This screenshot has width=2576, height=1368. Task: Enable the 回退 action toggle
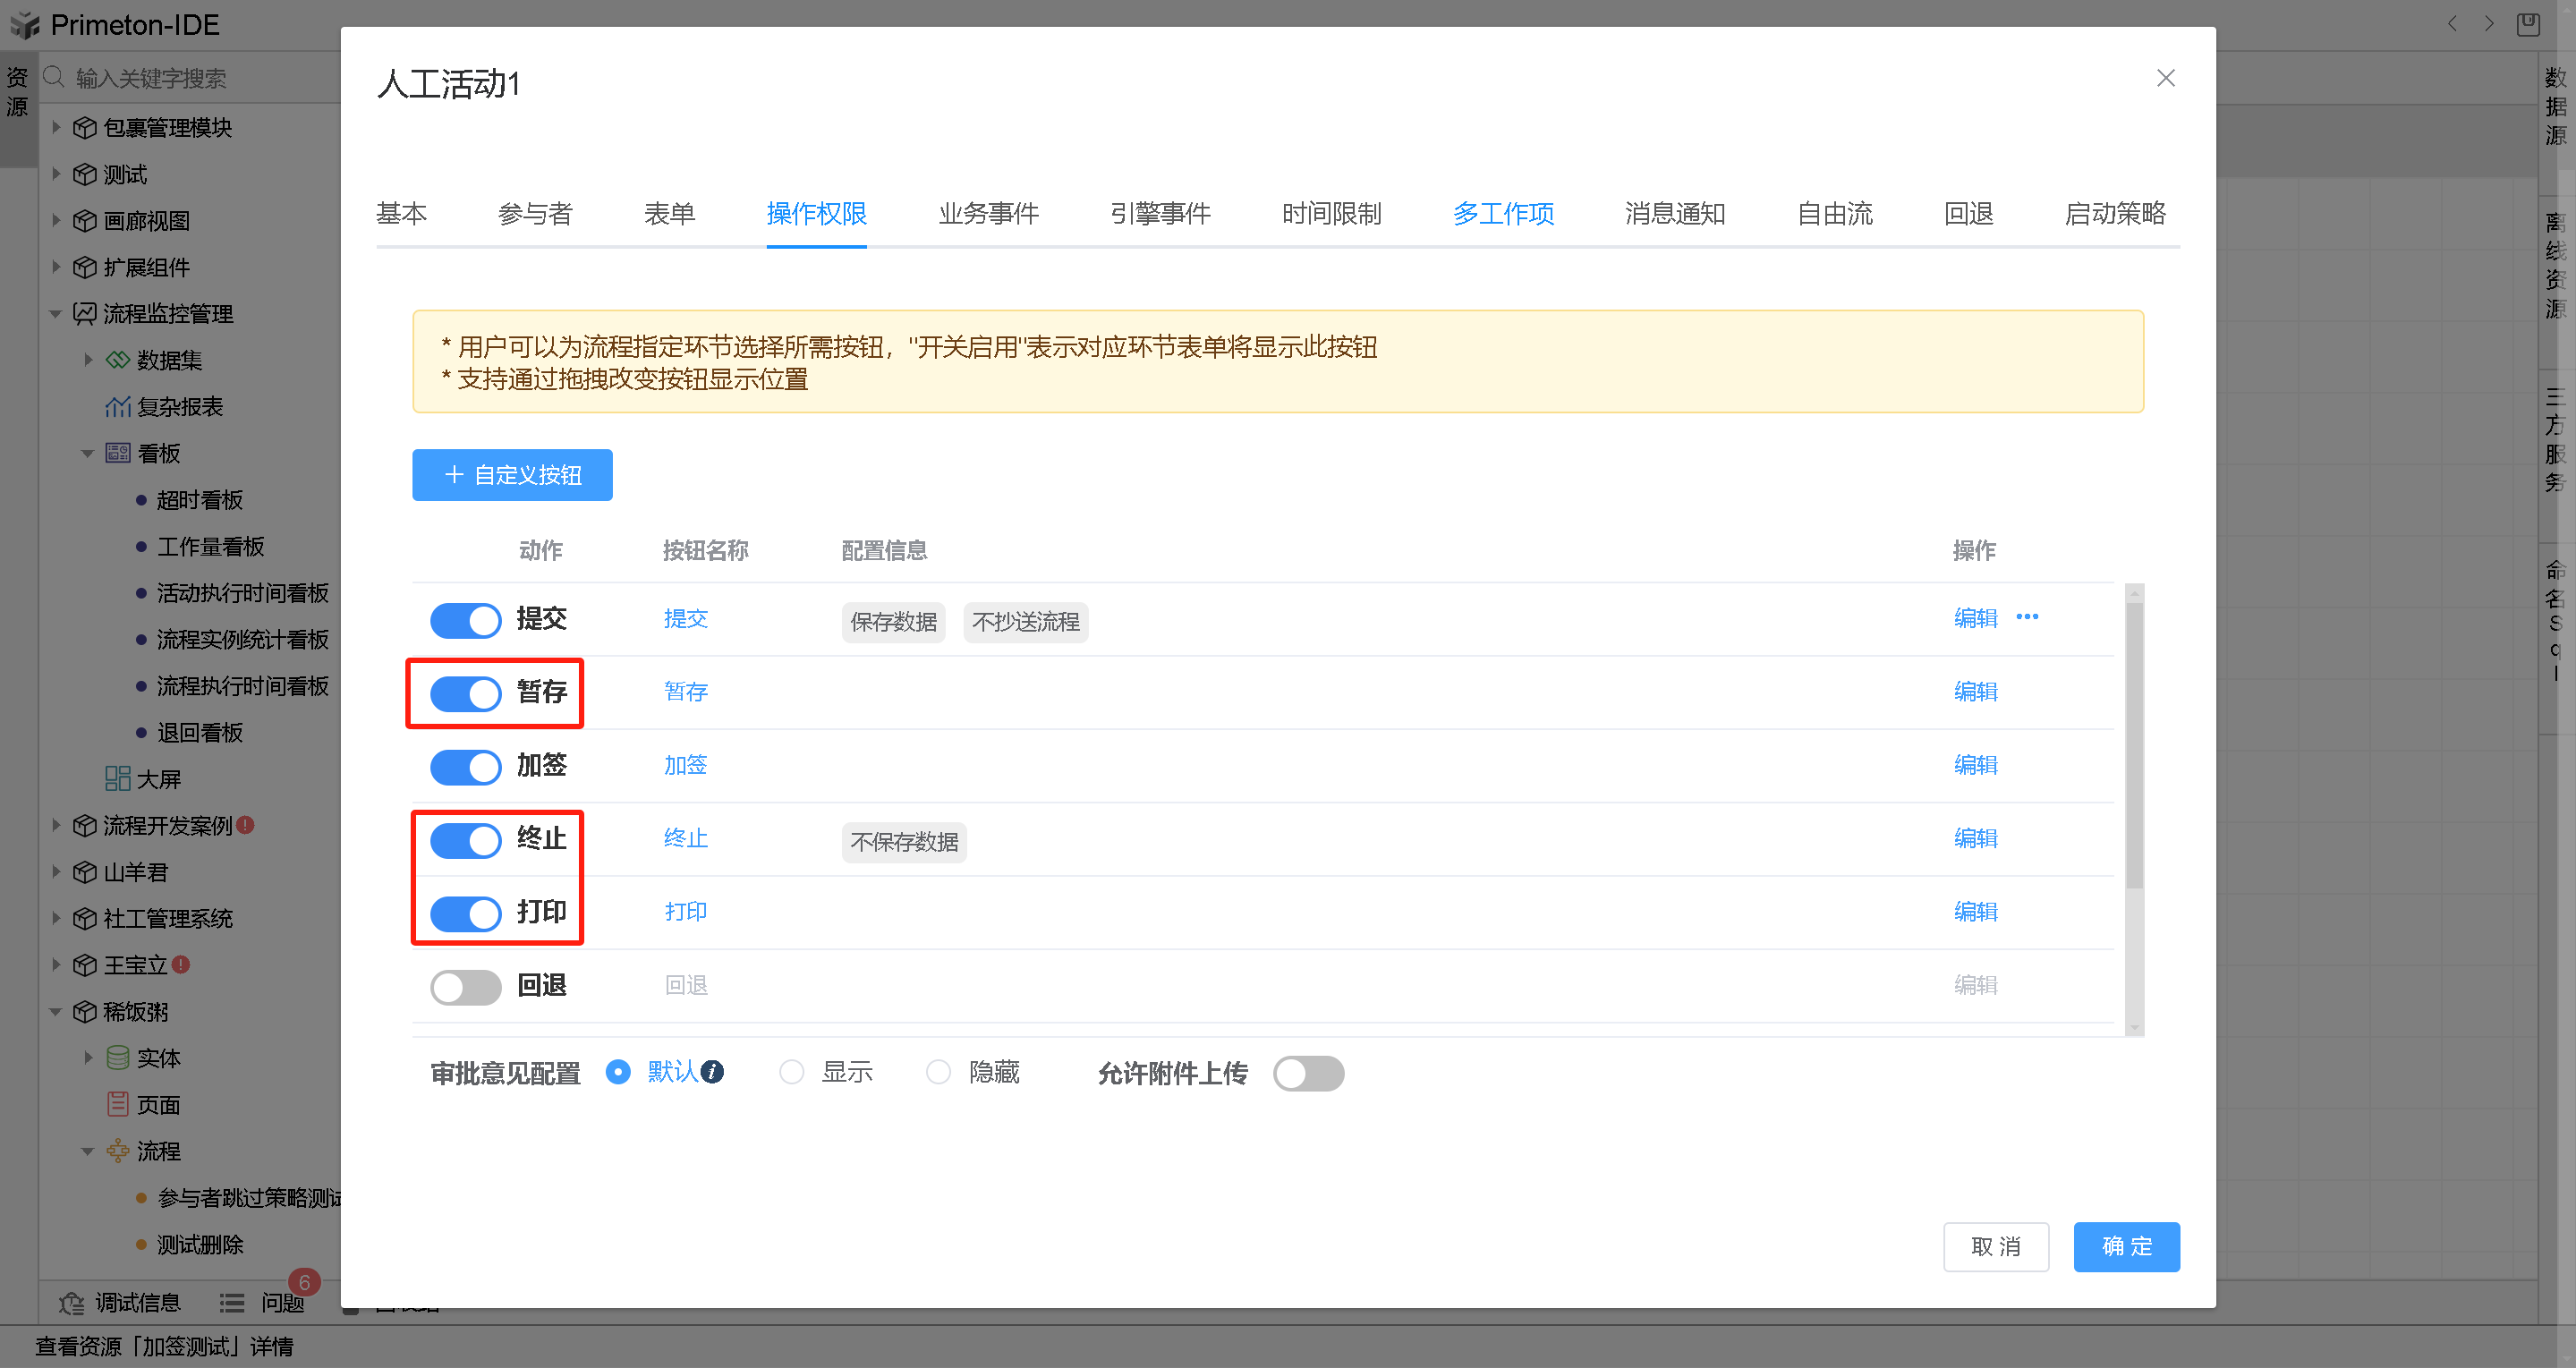point(465,986)
